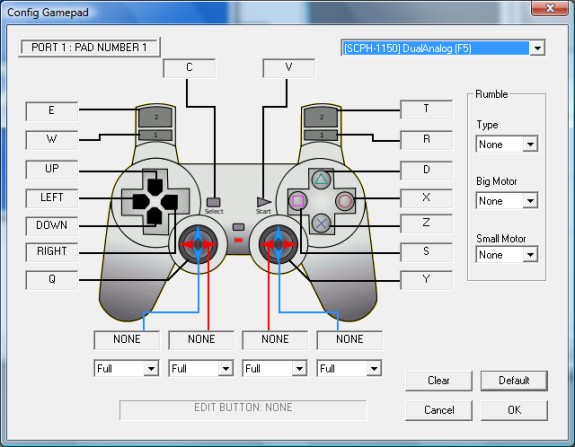Select the D mapping box for Triangle

click(x=426, y=170)
